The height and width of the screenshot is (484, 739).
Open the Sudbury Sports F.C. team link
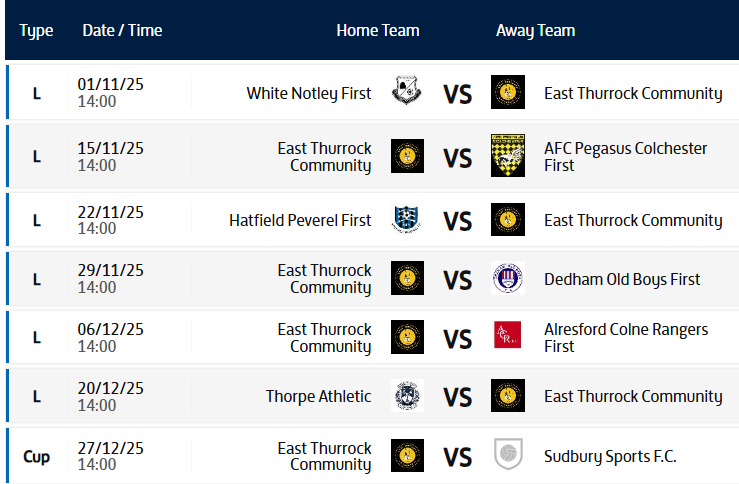pos(610,456)
